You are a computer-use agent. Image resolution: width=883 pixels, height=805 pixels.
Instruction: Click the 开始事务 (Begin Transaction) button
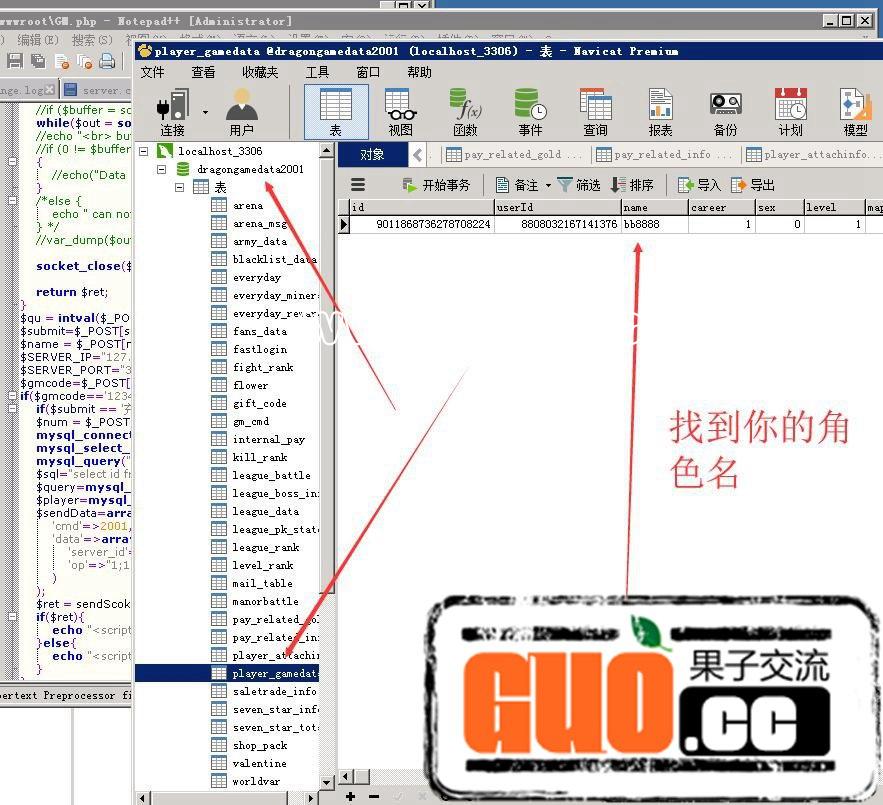coord(435,185)
